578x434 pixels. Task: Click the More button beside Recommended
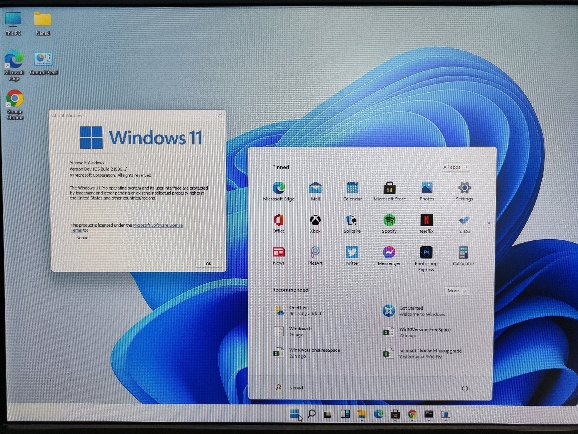tap(456, 291)
